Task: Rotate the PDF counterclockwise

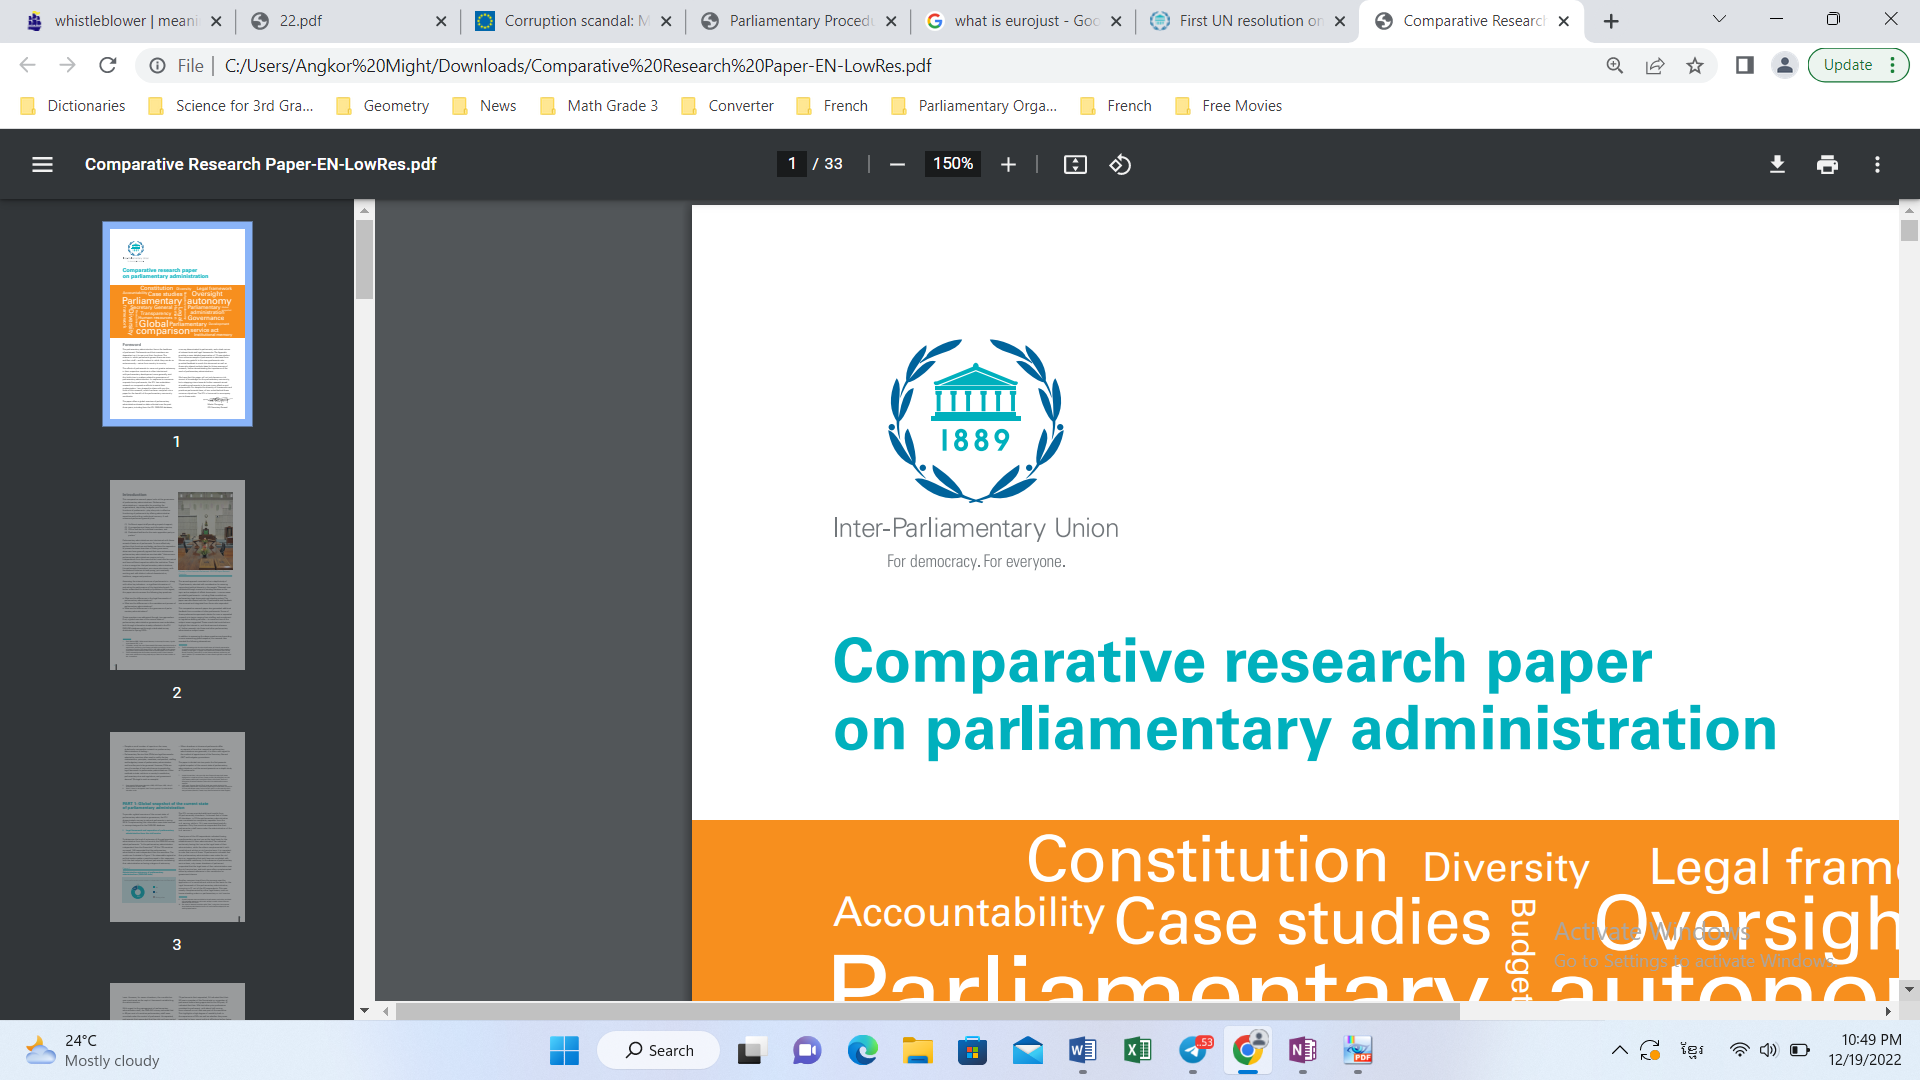Action: pos(1120,164)
